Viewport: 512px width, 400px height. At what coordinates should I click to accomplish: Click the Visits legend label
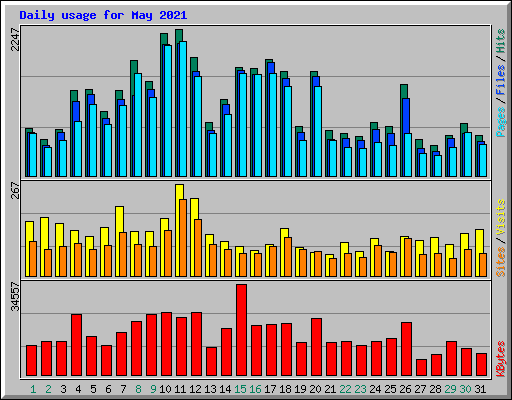coord(500,217)
